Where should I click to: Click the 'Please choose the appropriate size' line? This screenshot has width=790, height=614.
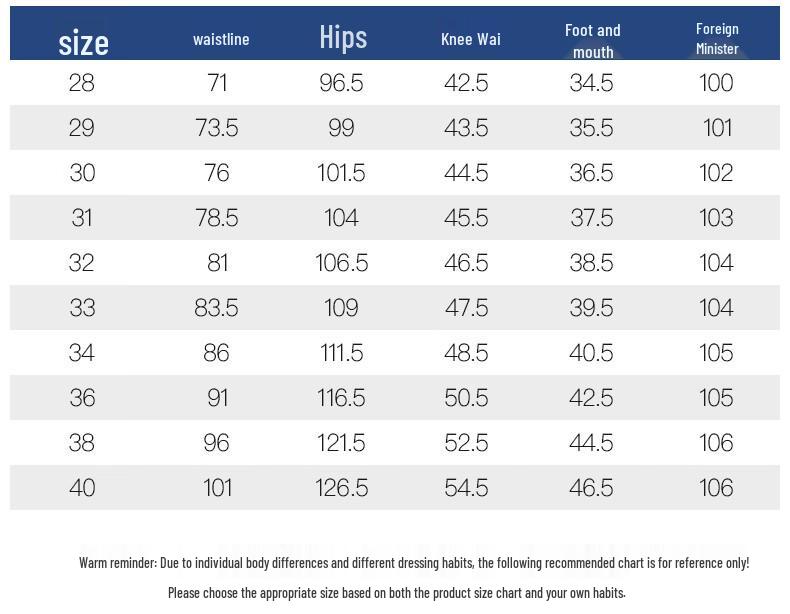tap(396, 593)
